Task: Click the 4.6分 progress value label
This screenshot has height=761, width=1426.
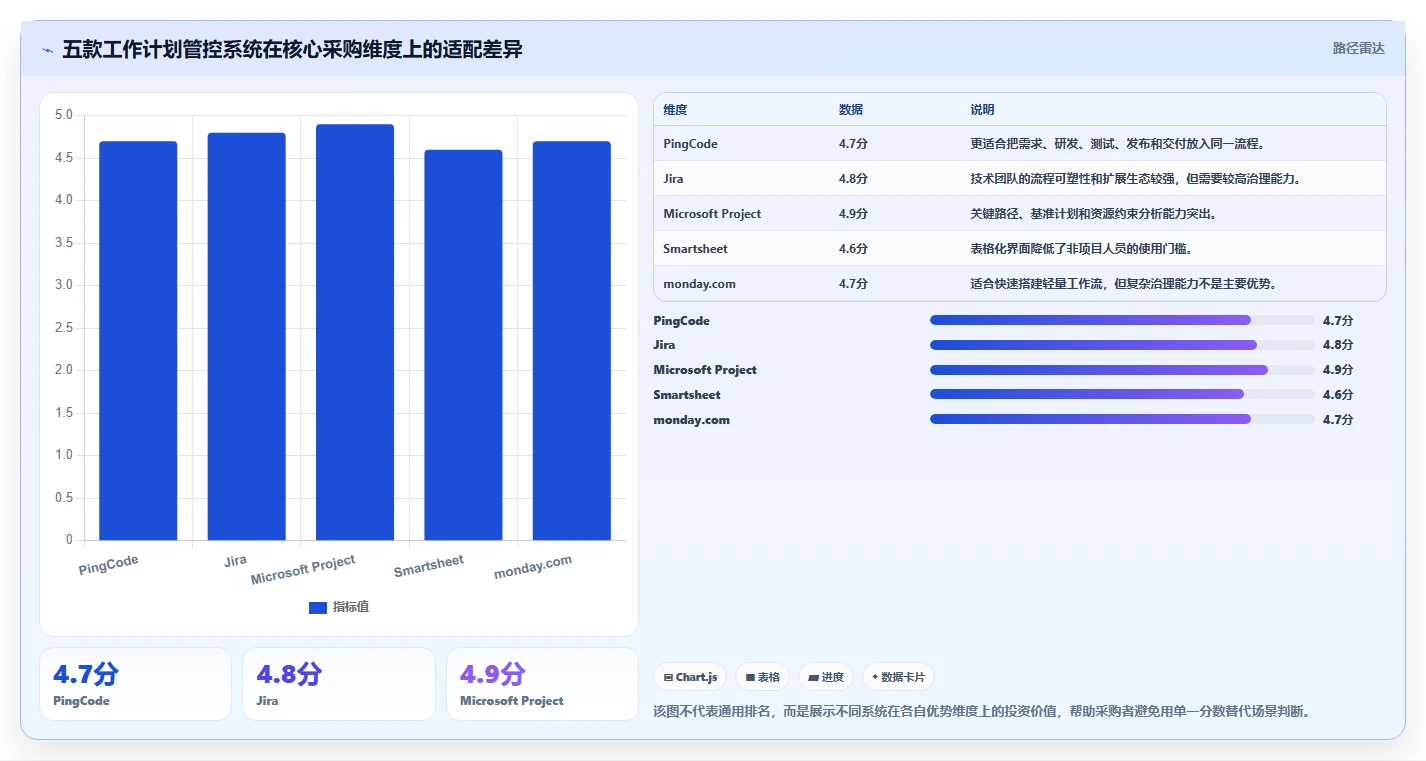Action: pyautogui.click(x=1337, y=395)
